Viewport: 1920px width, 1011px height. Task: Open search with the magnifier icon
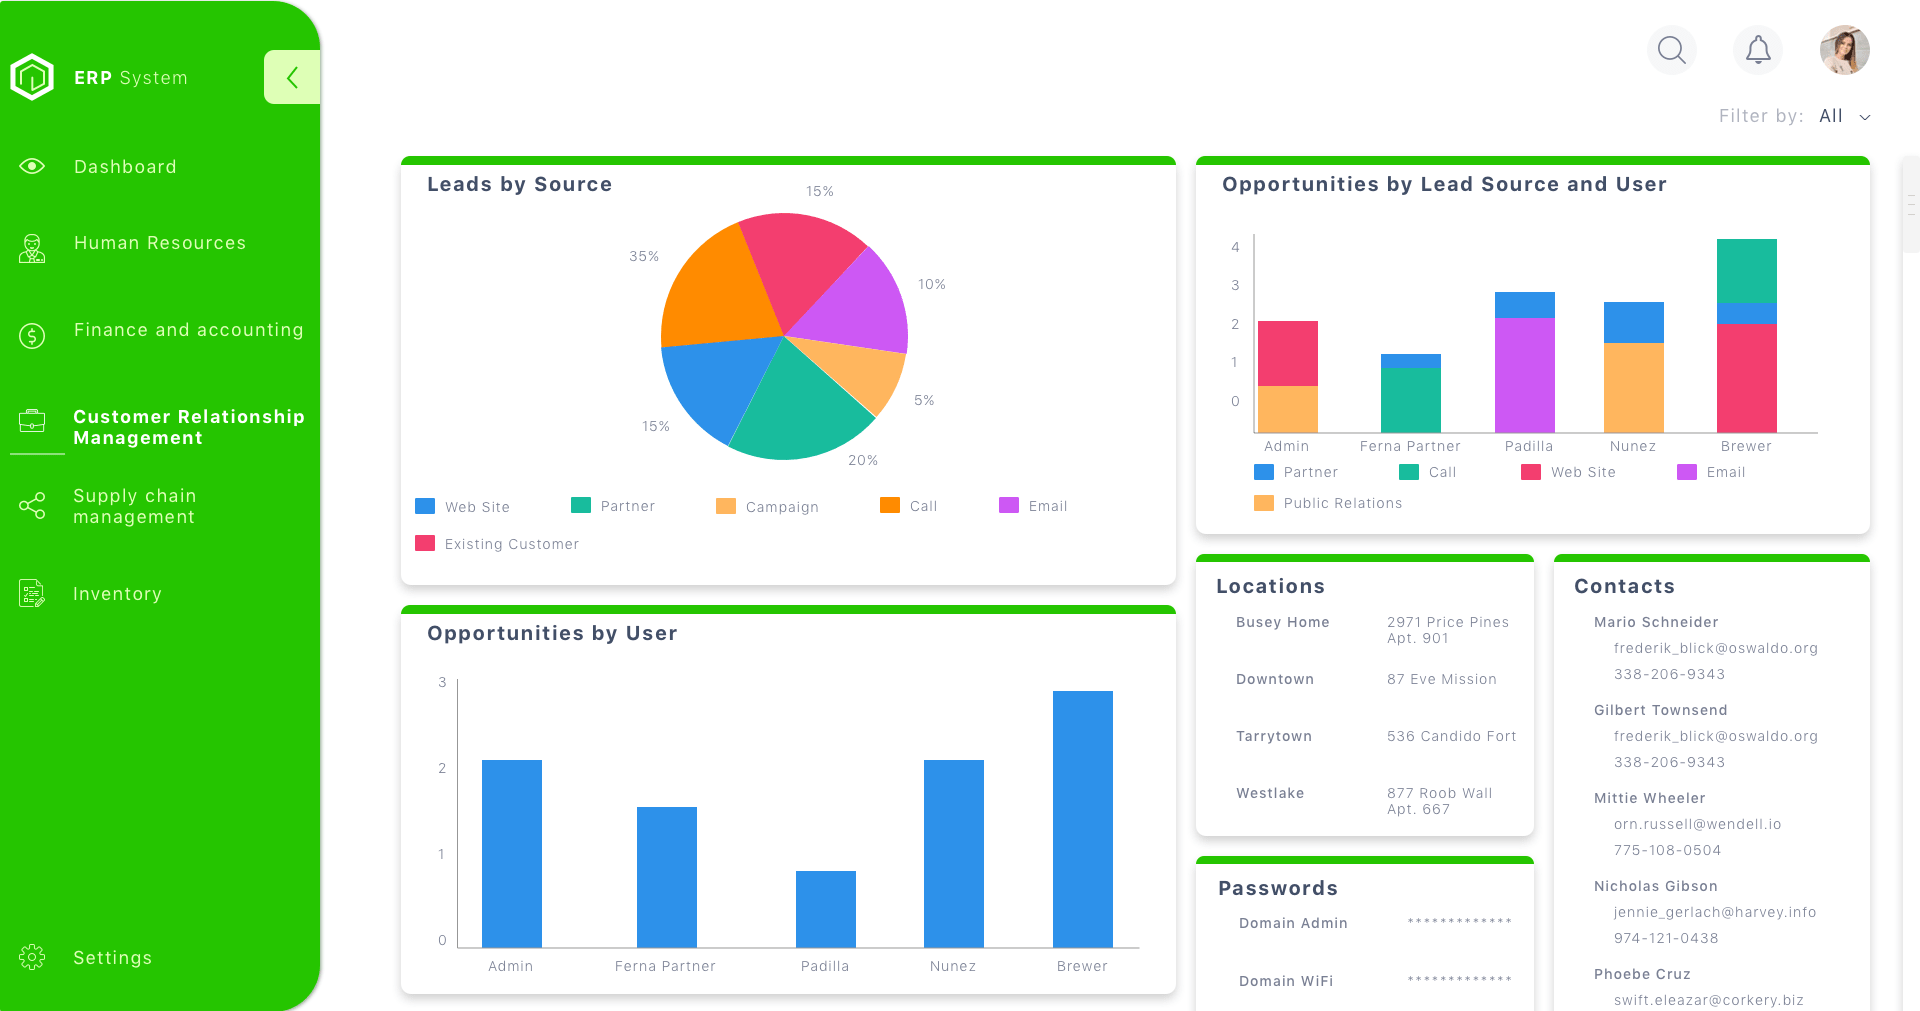tap(1671, 49)
